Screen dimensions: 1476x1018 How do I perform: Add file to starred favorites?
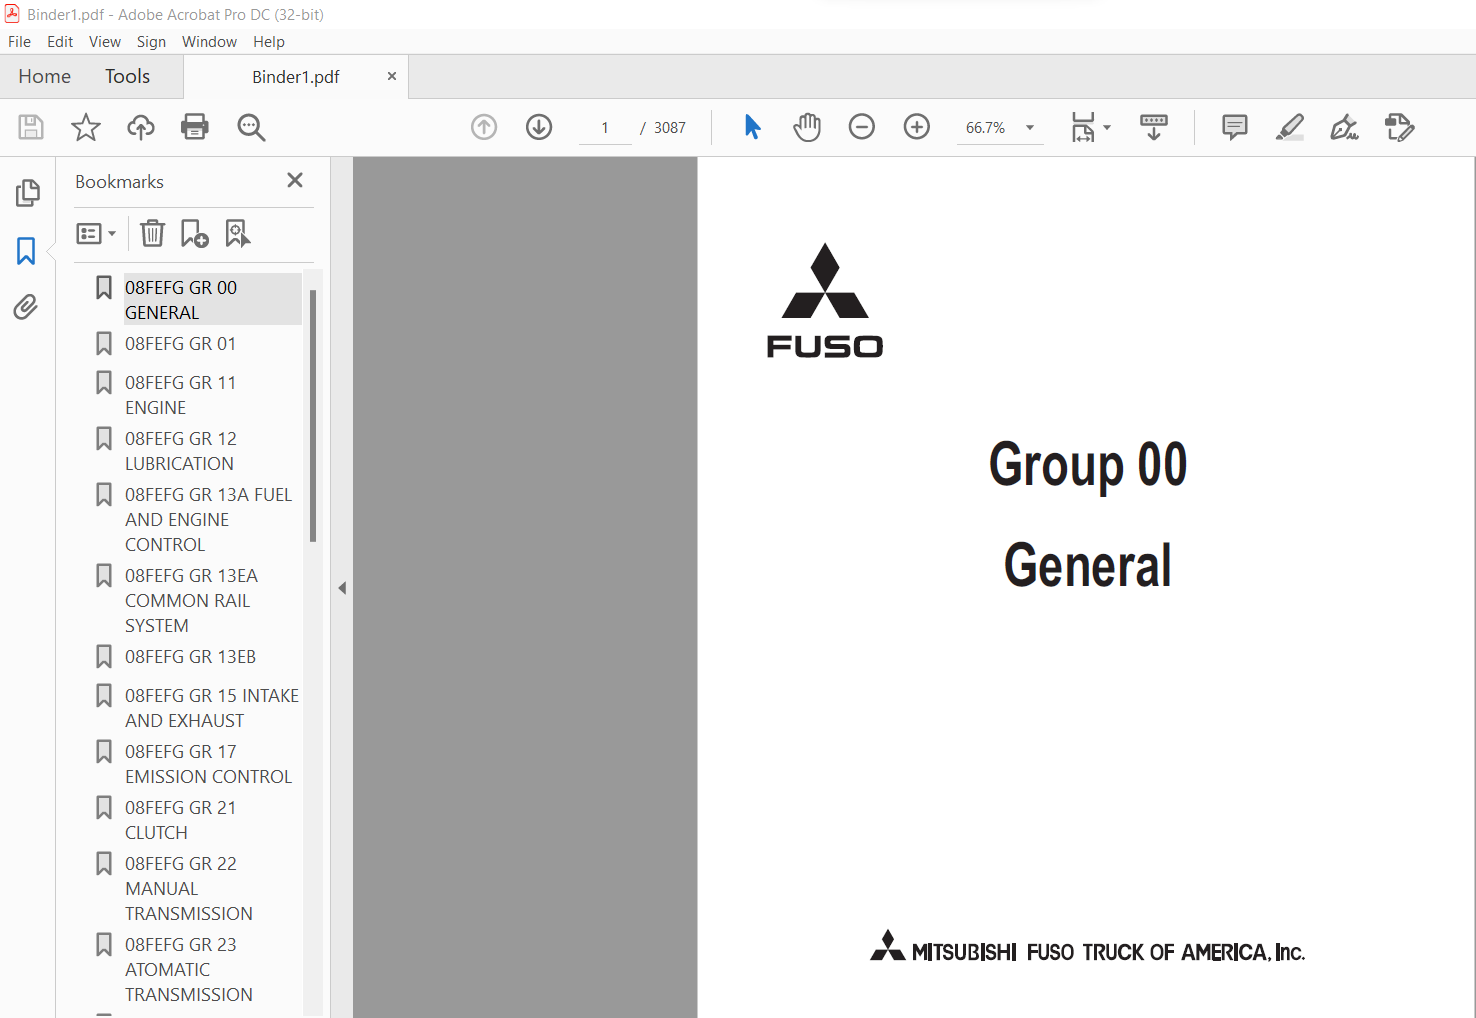(x=86, y=127)
